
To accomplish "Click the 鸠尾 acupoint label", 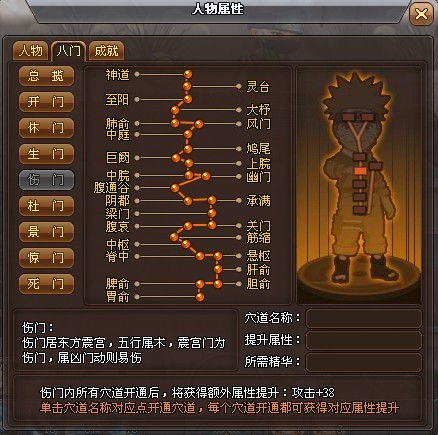I will coord(258,149).
